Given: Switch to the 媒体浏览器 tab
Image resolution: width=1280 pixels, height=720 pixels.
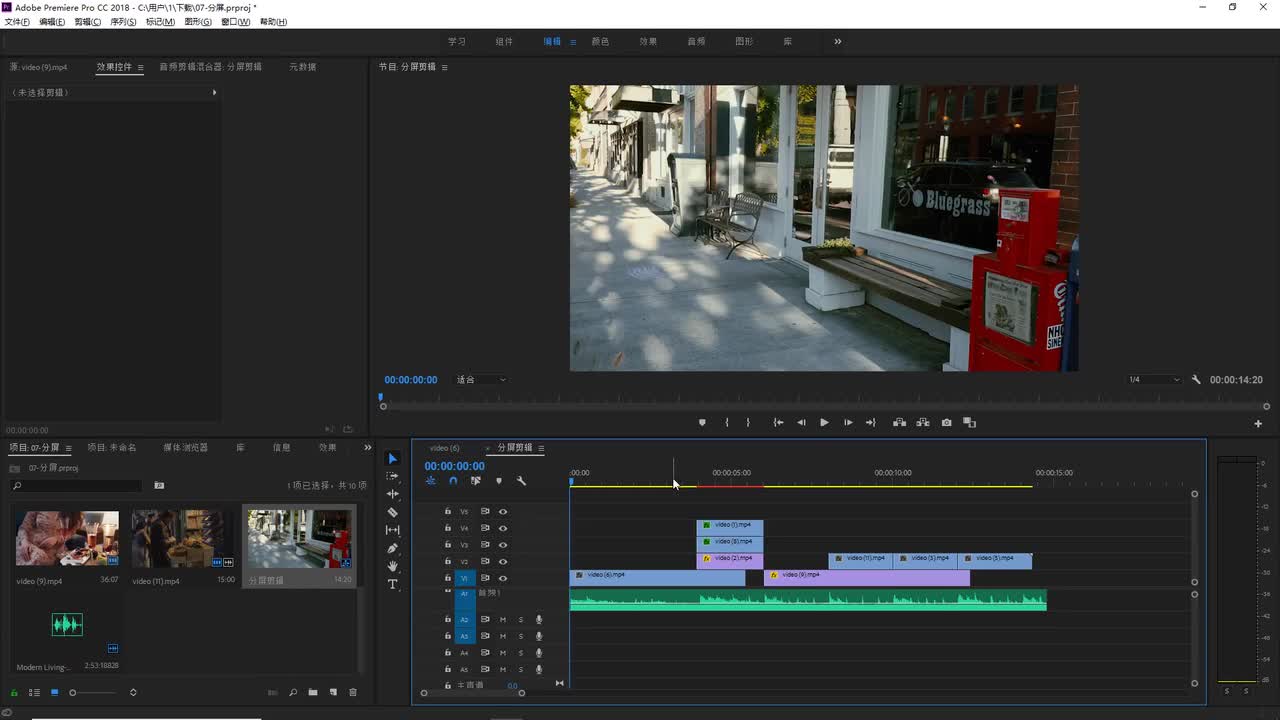Looking at the screenshot, I should [185, 447].
